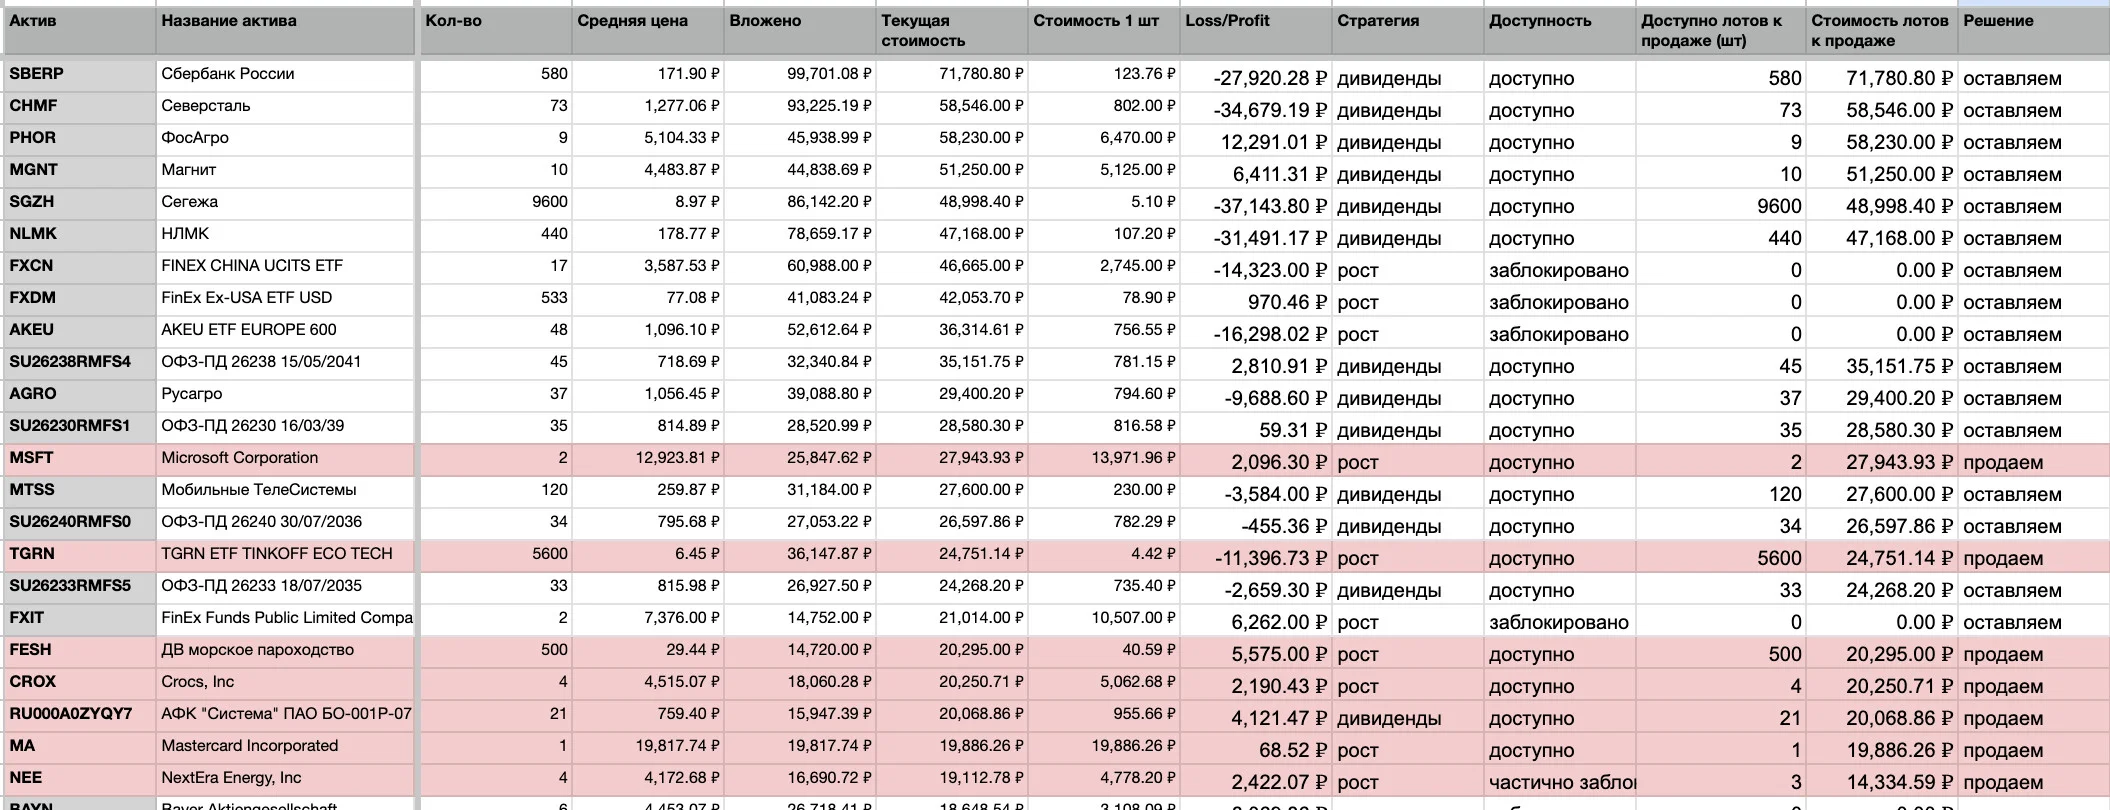Select the "Вложено" column header
Screen dimensions: 2110x810
point(799,31)
